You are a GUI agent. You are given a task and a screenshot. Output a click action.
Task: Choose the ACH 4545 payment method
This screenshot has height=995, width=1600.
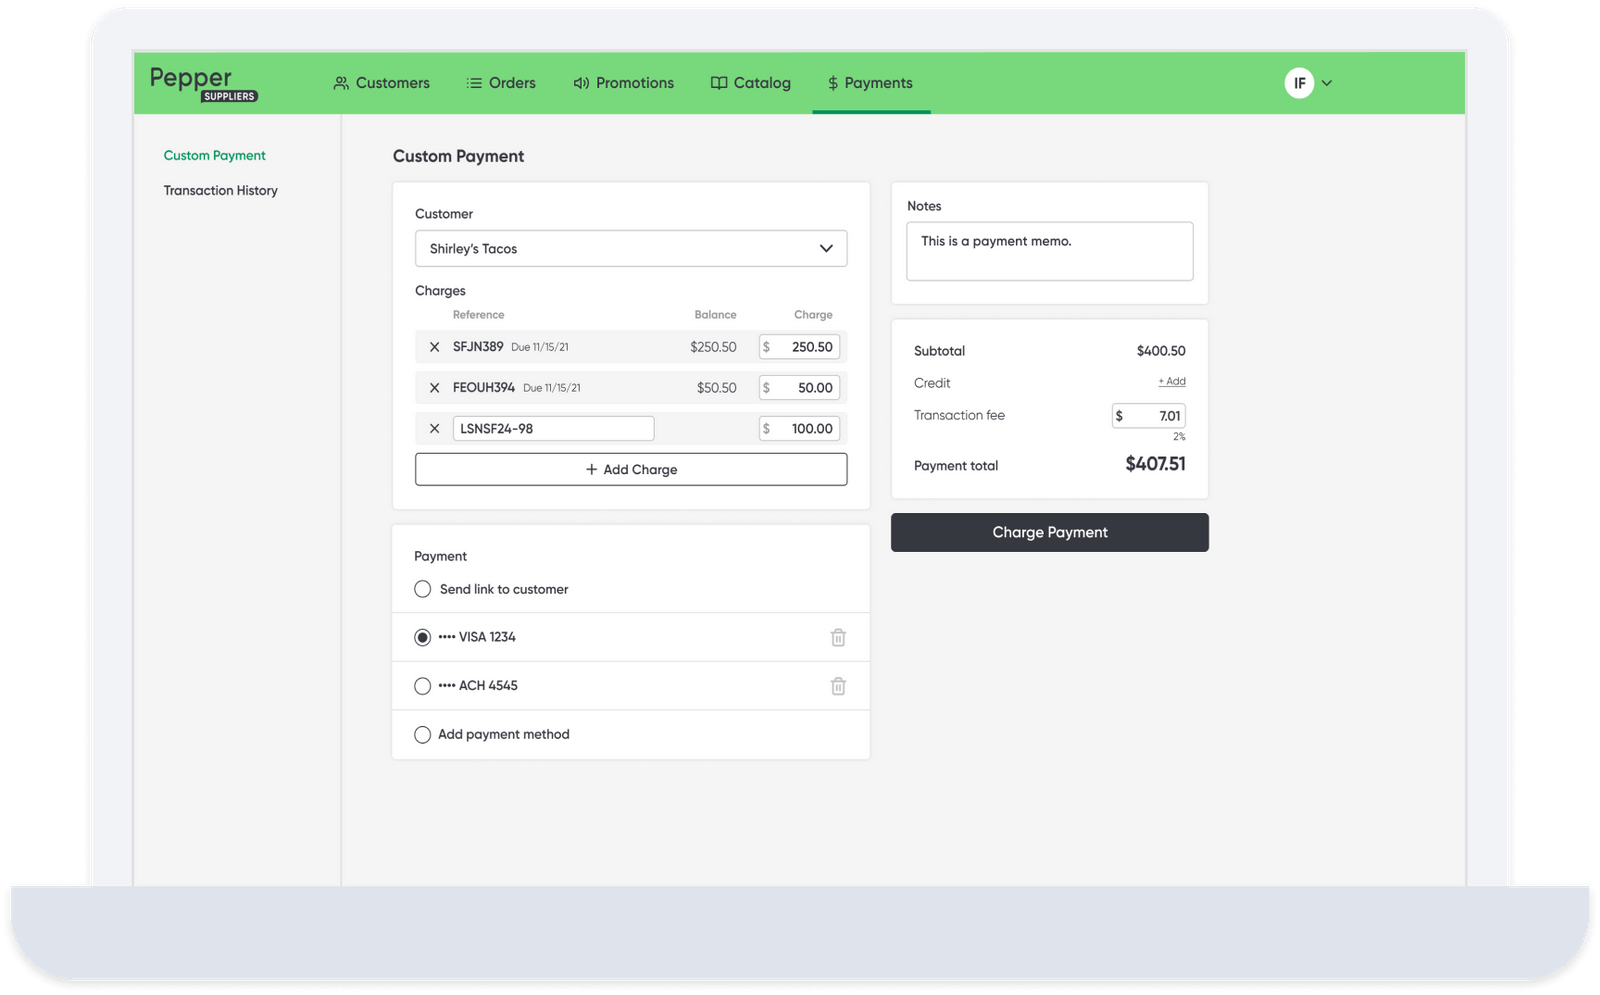(x=422, y=686)
